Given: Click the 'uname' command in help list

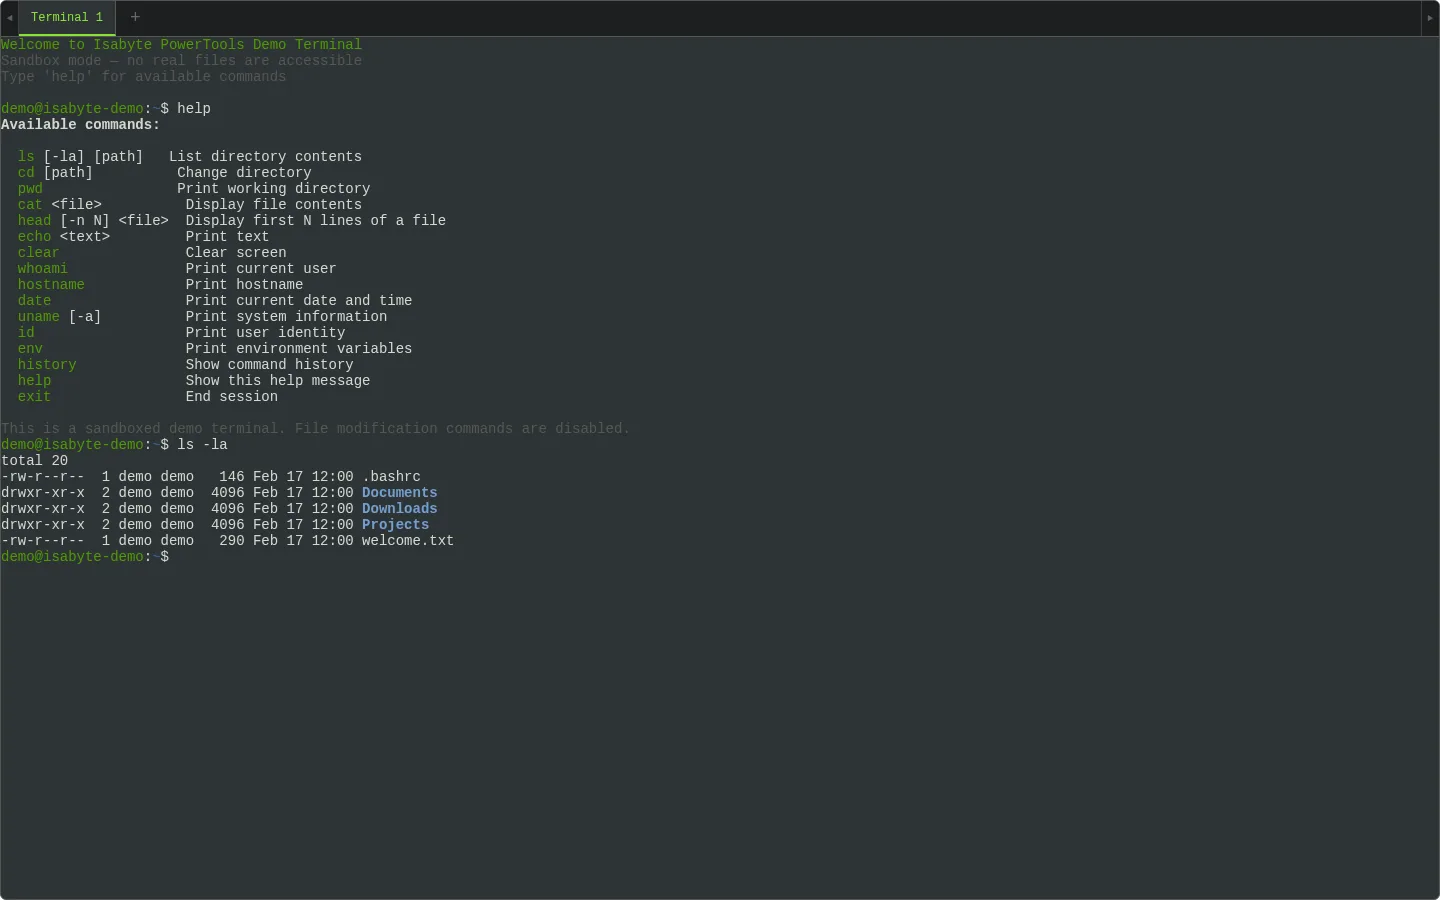Looking at the screenshot, I should pyautogui.click(x=39, y=317).
